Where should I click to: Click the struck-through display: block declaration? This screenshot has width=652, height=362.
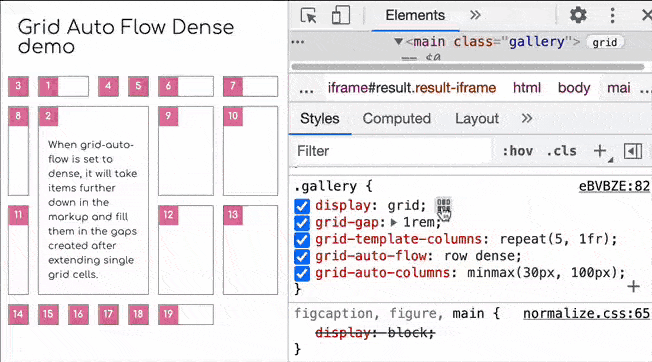[375, 332]
